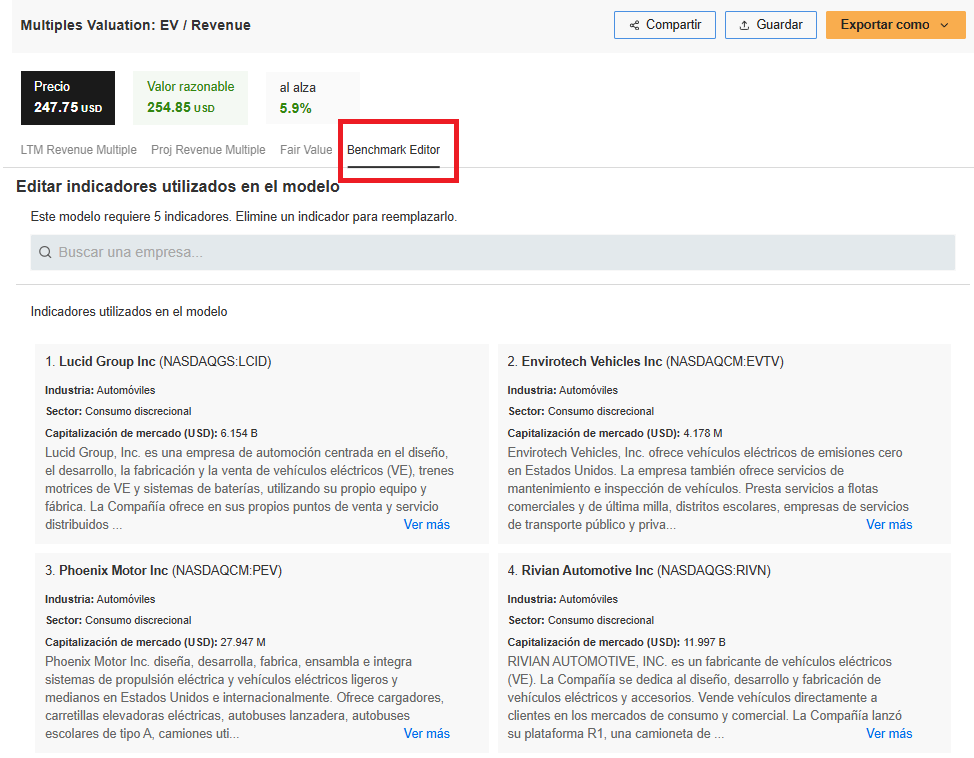Click the Valor razonable 254.85 USD box

coord(190,98)
